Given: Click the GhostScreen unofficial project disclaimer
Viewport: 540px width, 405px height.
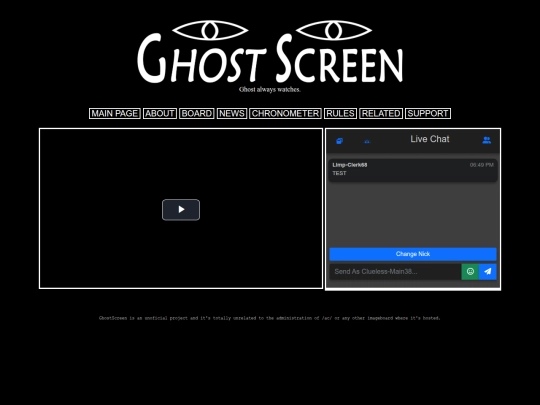Looking at the screenshot, I should (x=270, y=318).
